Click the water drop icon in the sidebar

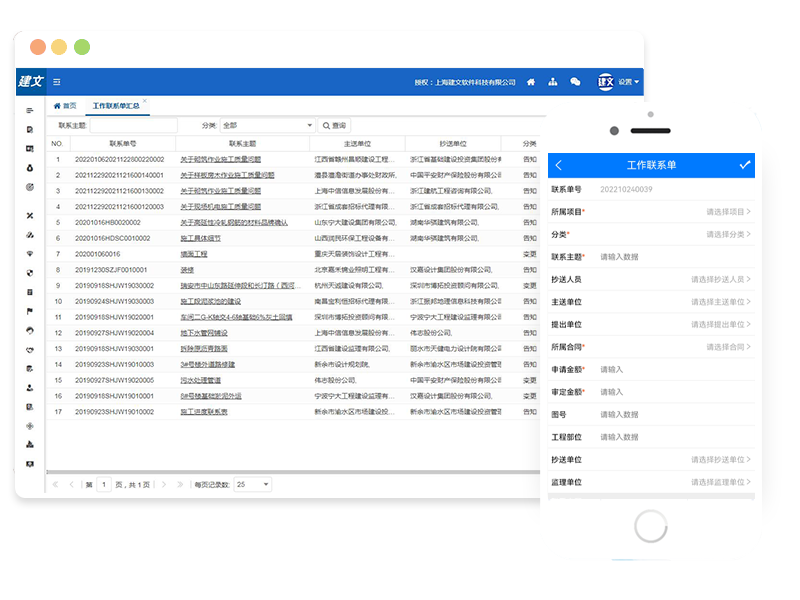tap(30, 168)
